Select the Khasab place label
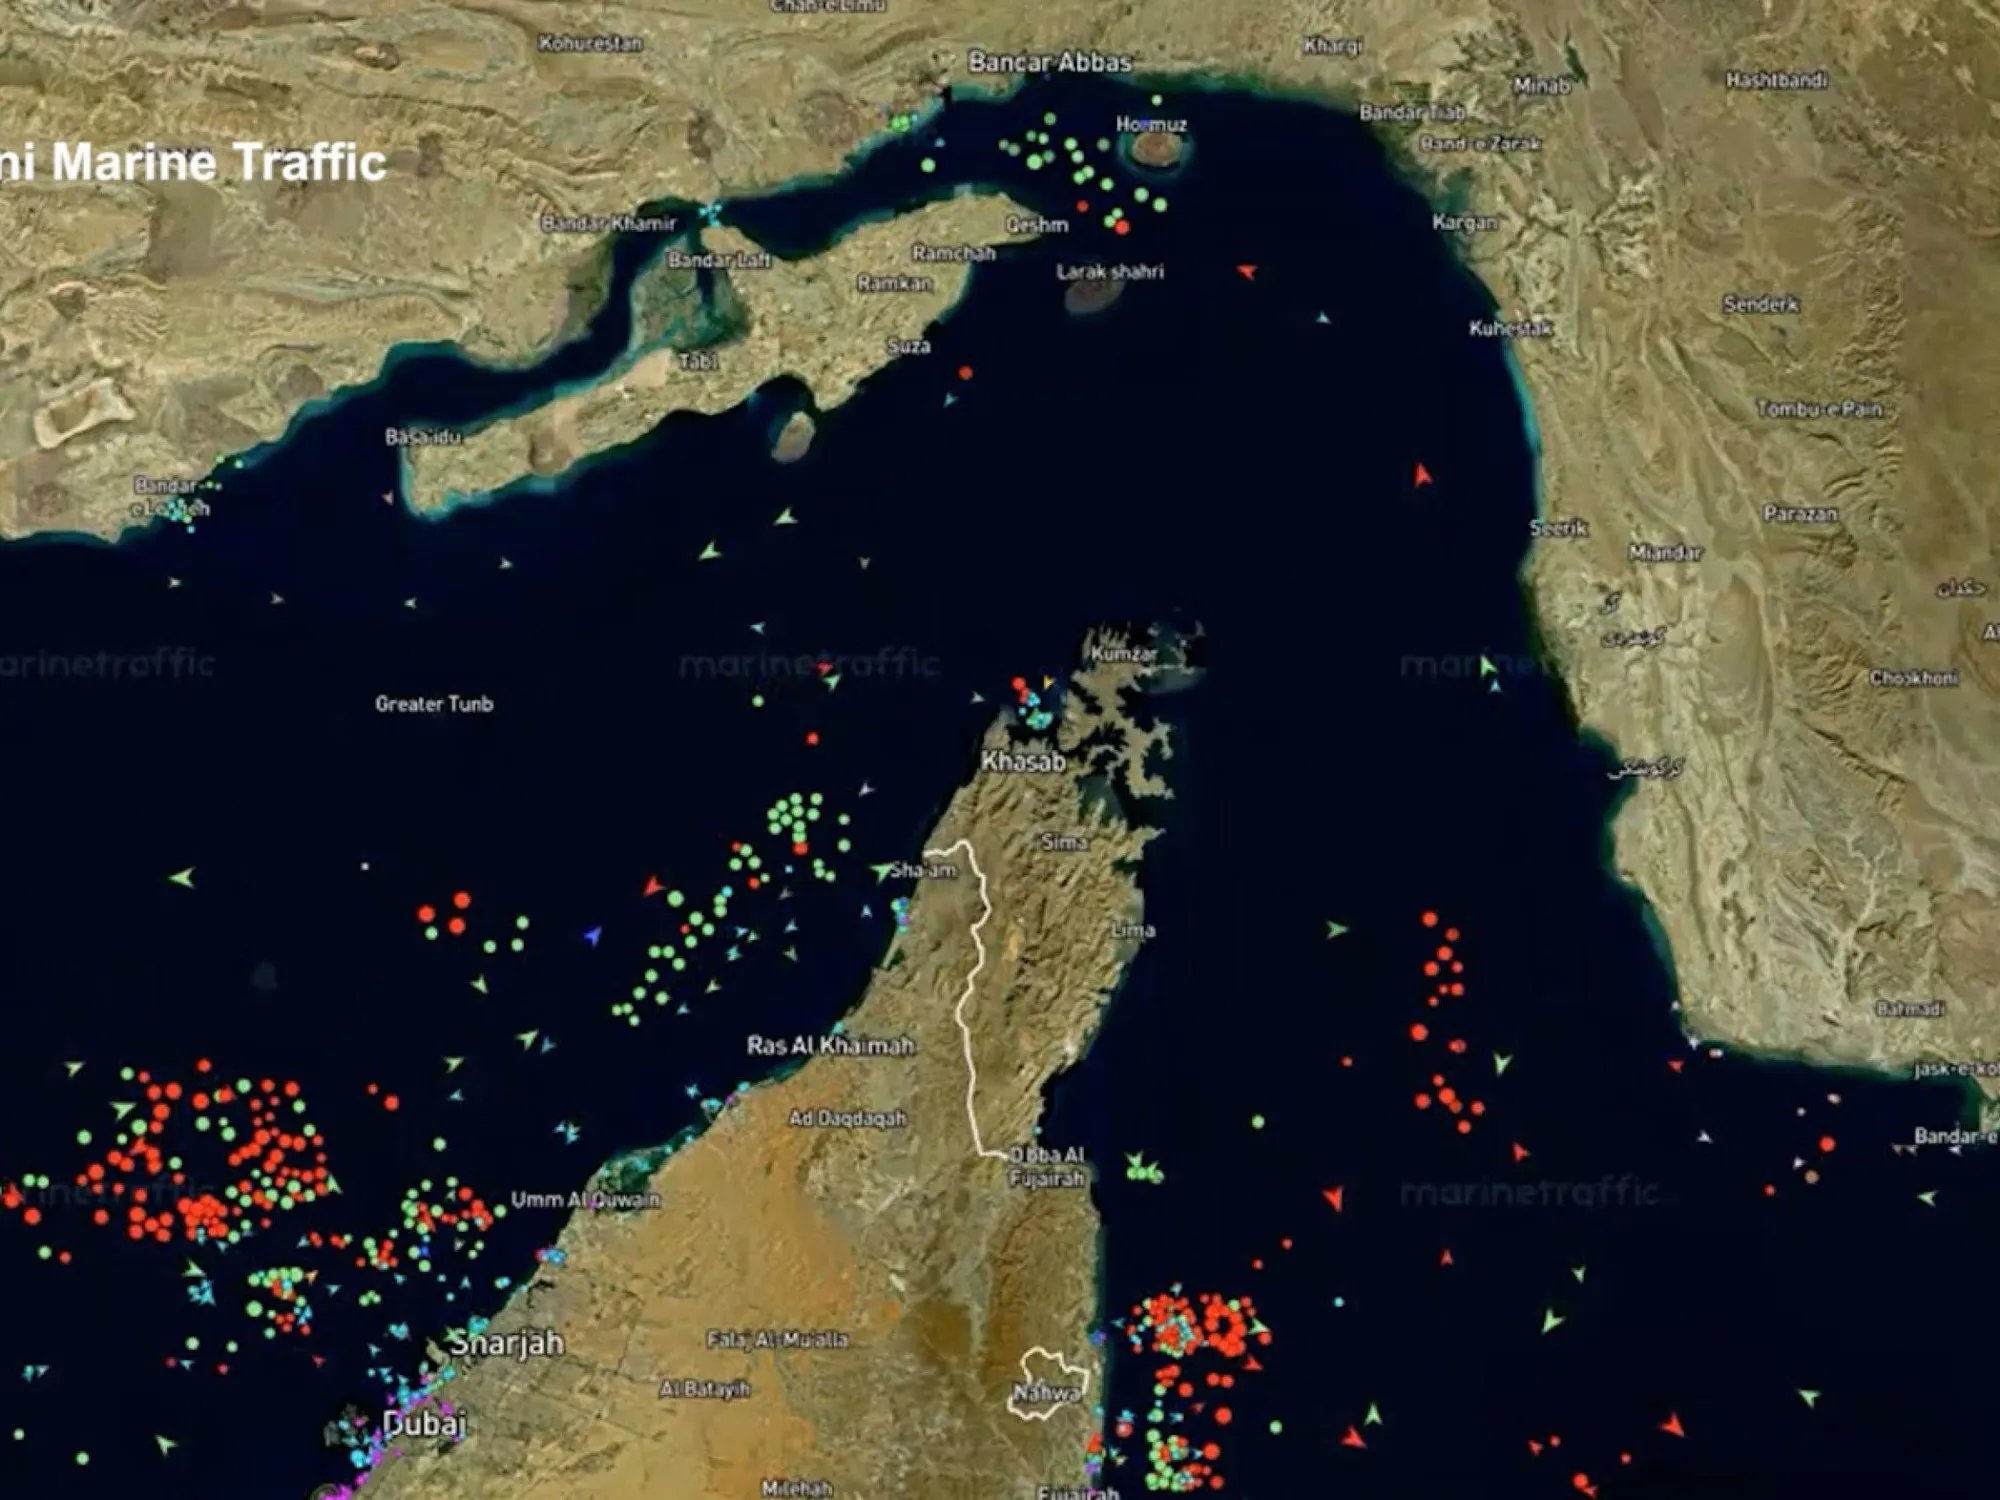2000x1500 pixels. coord(1023,762)
